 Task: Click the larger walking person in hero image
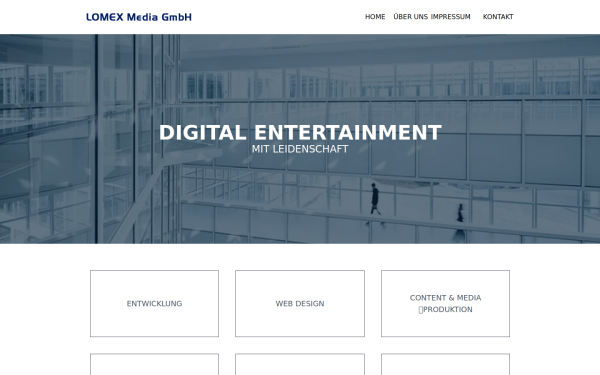point(375,204)
